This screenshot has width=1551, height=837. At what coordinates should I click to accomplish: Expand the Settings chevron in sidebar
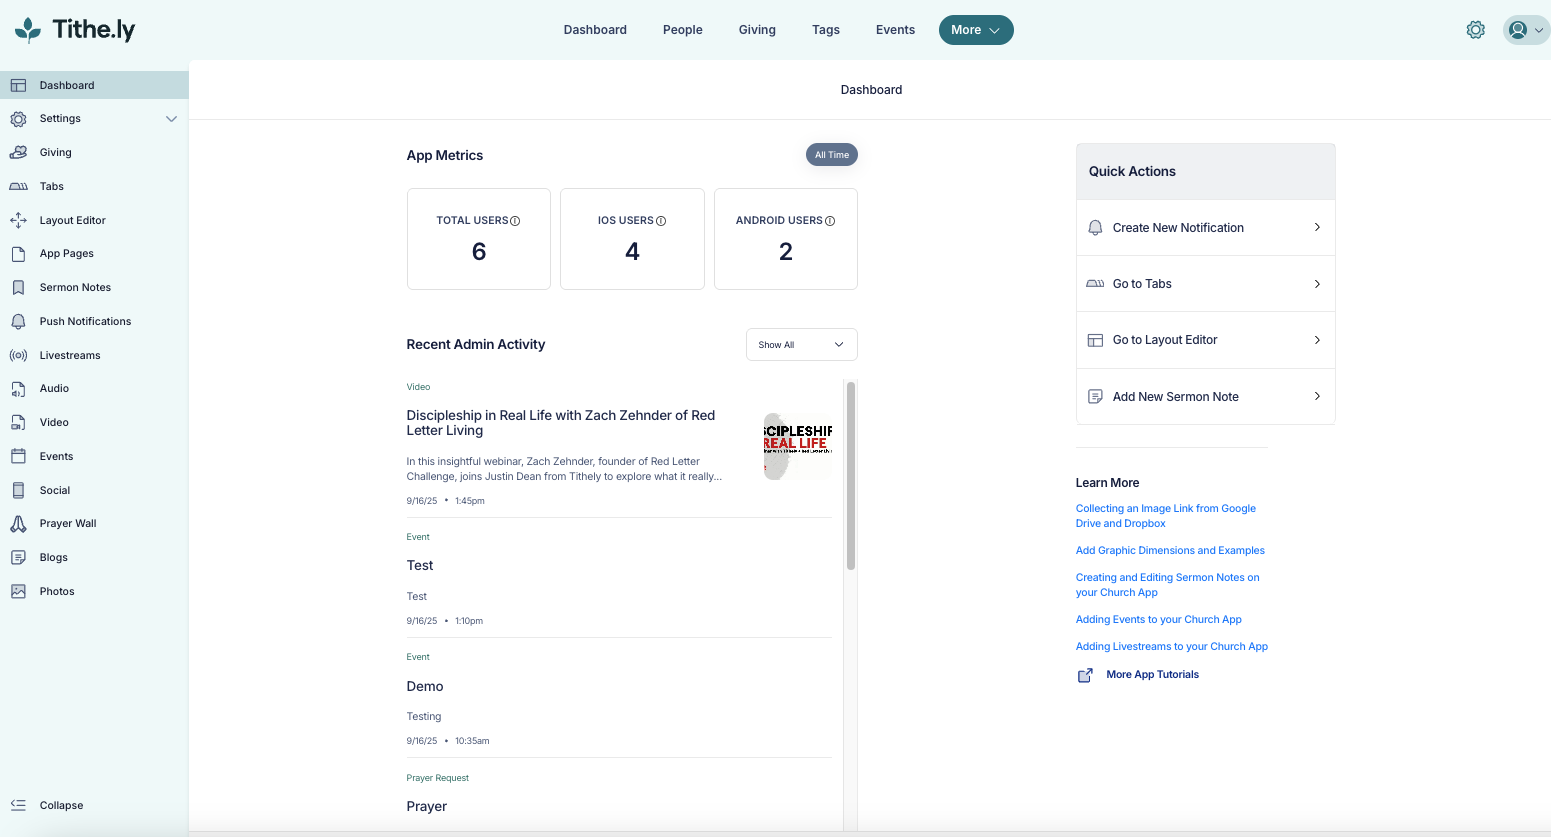pos(171,119)
